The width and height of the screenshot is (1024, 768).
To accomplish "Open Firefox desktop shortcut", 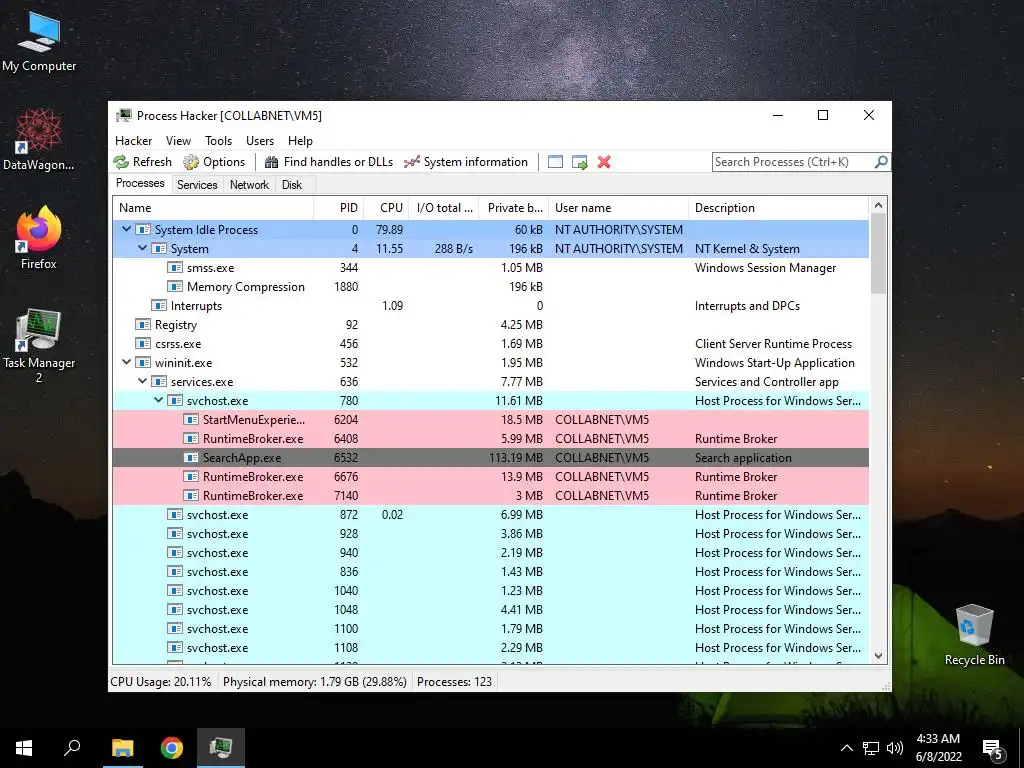I will click(39, 238).
